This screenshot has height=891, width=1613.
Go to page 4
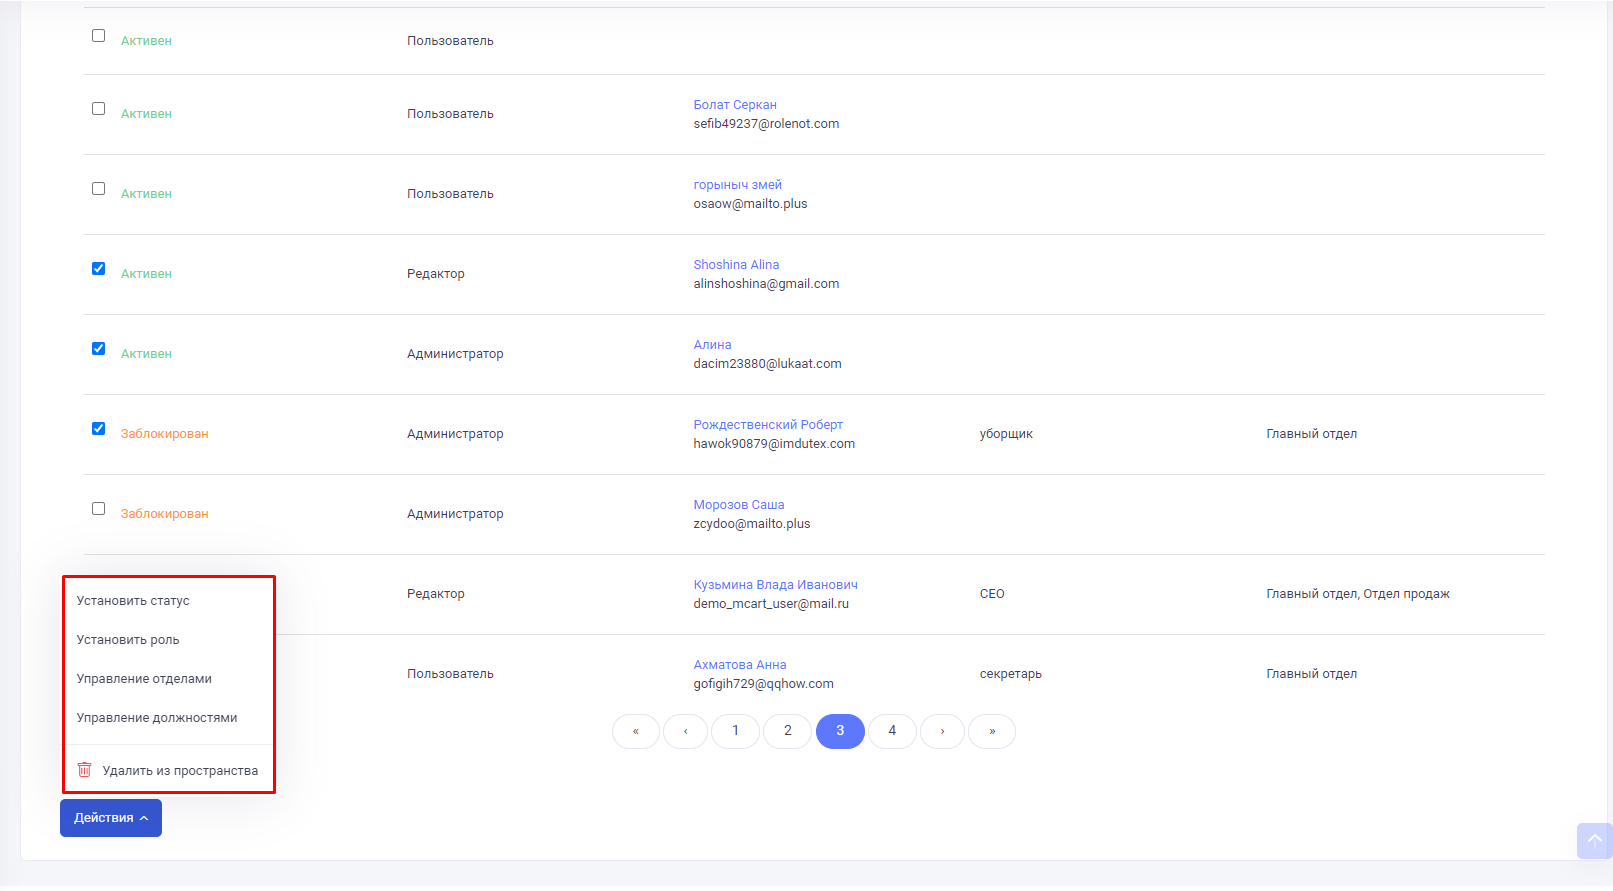pos(892,731)
